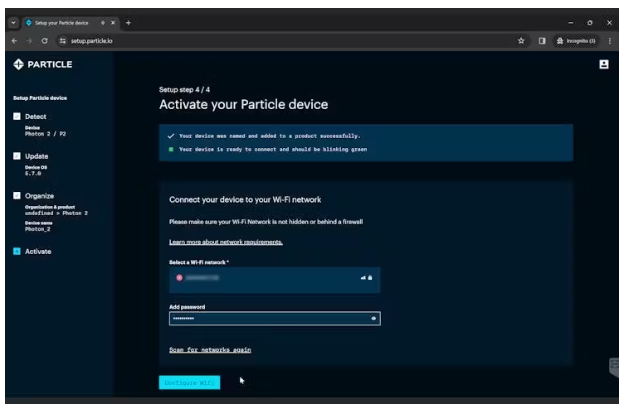Click the success checkmark icon
The image size is (627, 411).
coord(171,136)
